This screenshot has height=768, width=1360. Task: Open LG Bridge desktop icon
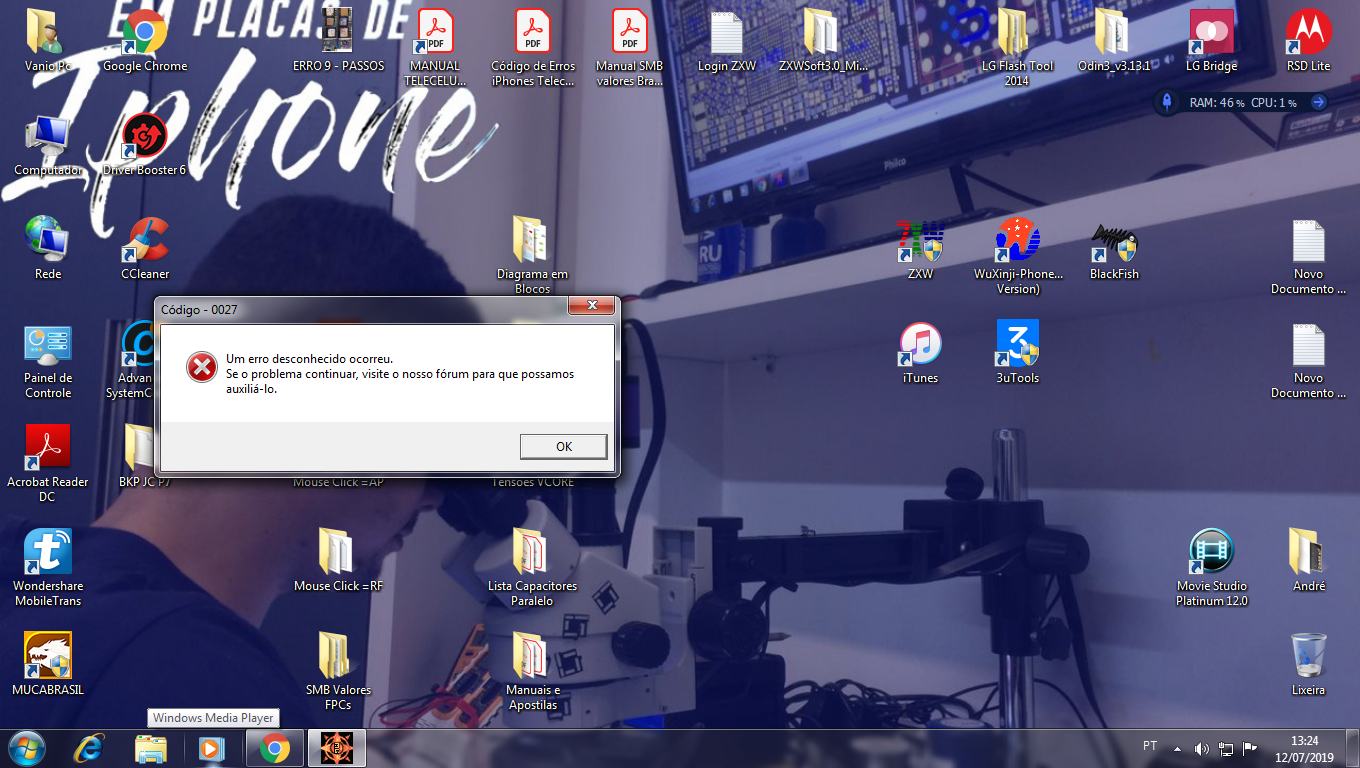coord(1211,33)
